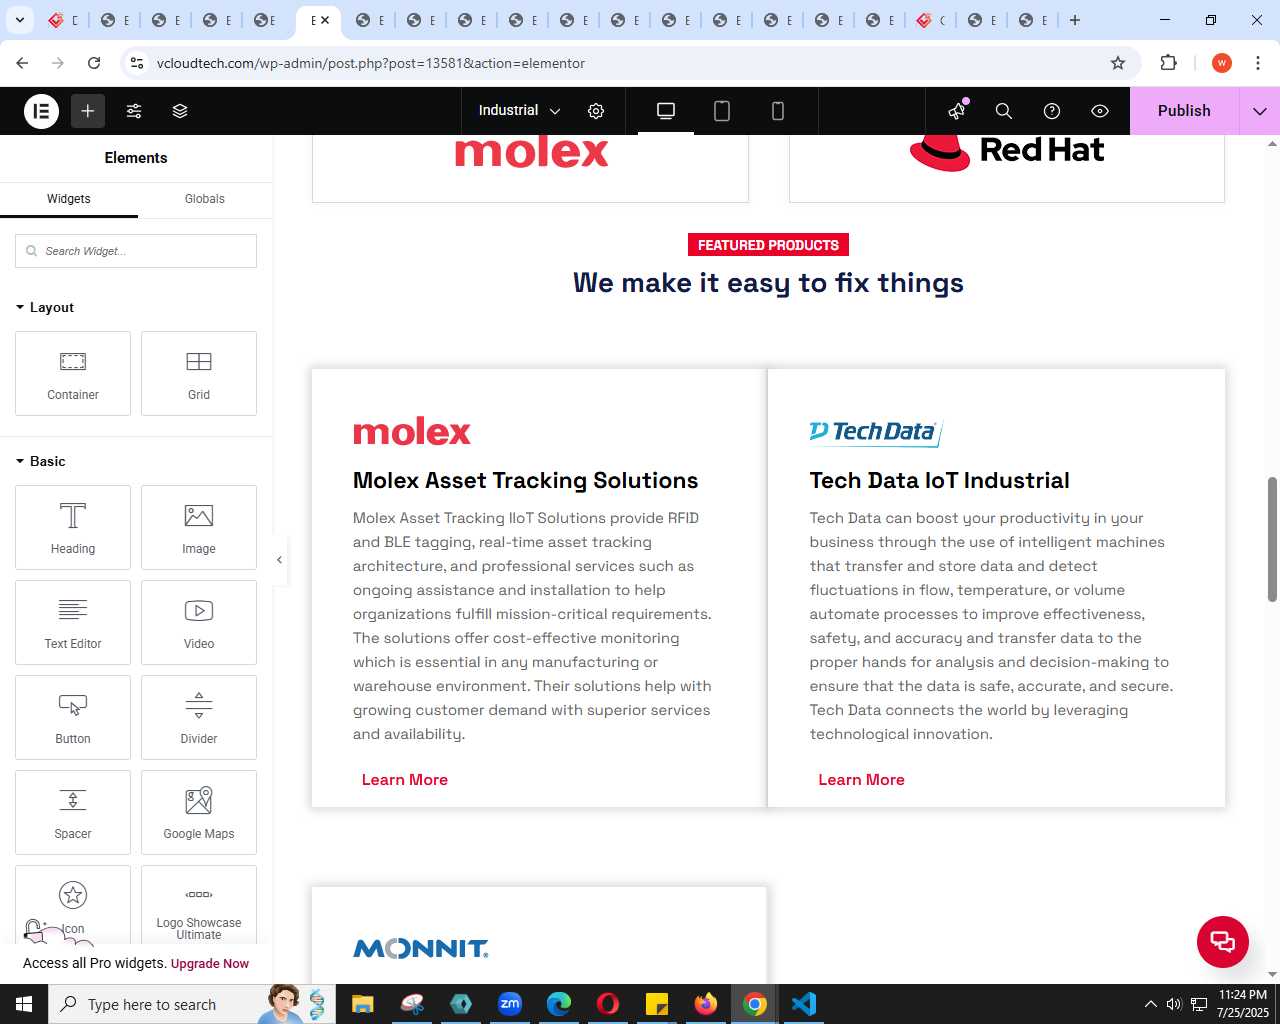
Task: Open What's New megaphone icon
Action: click(957, 111)
